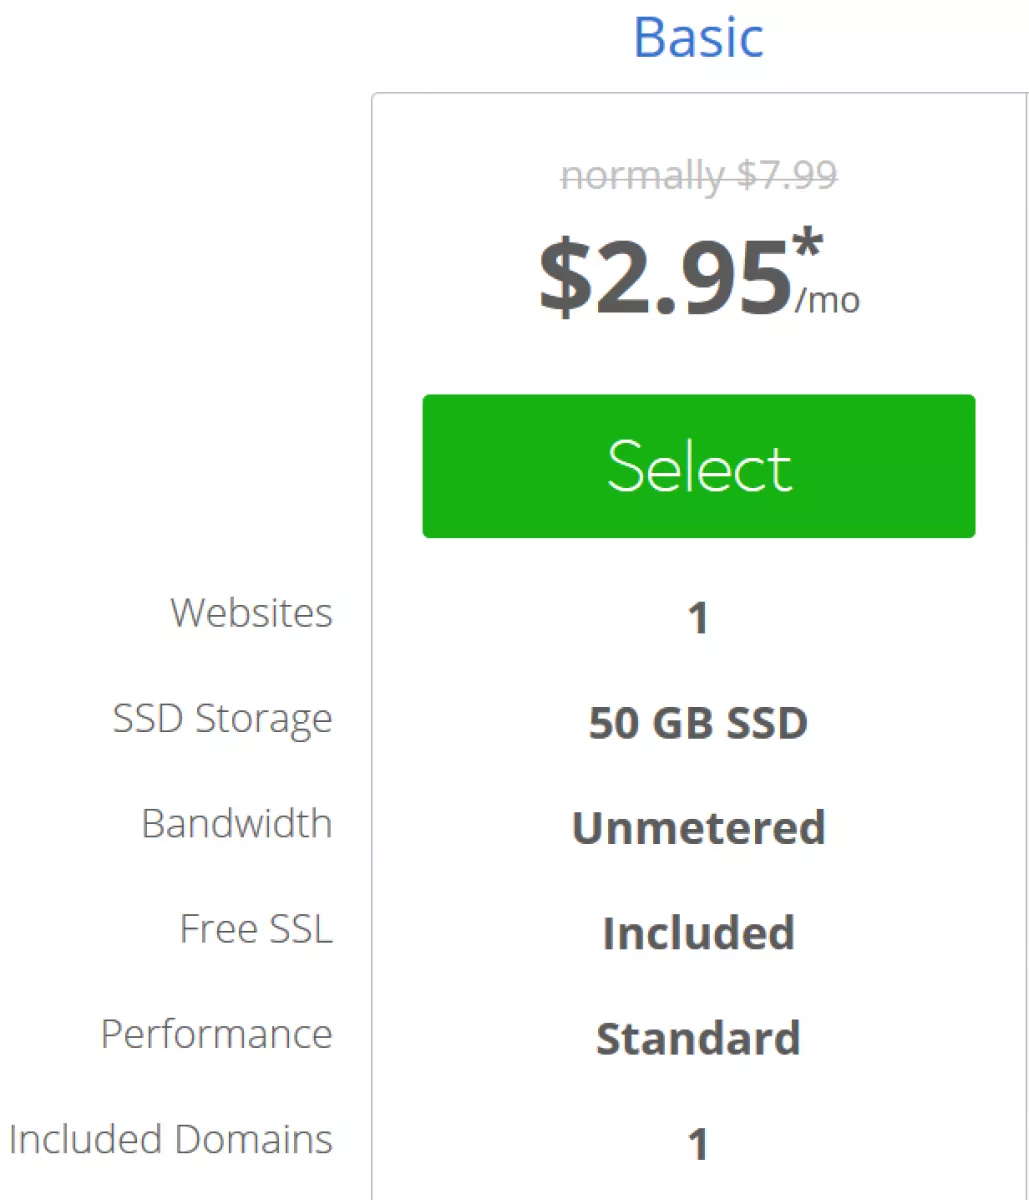The height and width of the screenshot is (1200, 1029).
Task: Click the word "normally" in strikethrough text
Action: click(642, 176)
